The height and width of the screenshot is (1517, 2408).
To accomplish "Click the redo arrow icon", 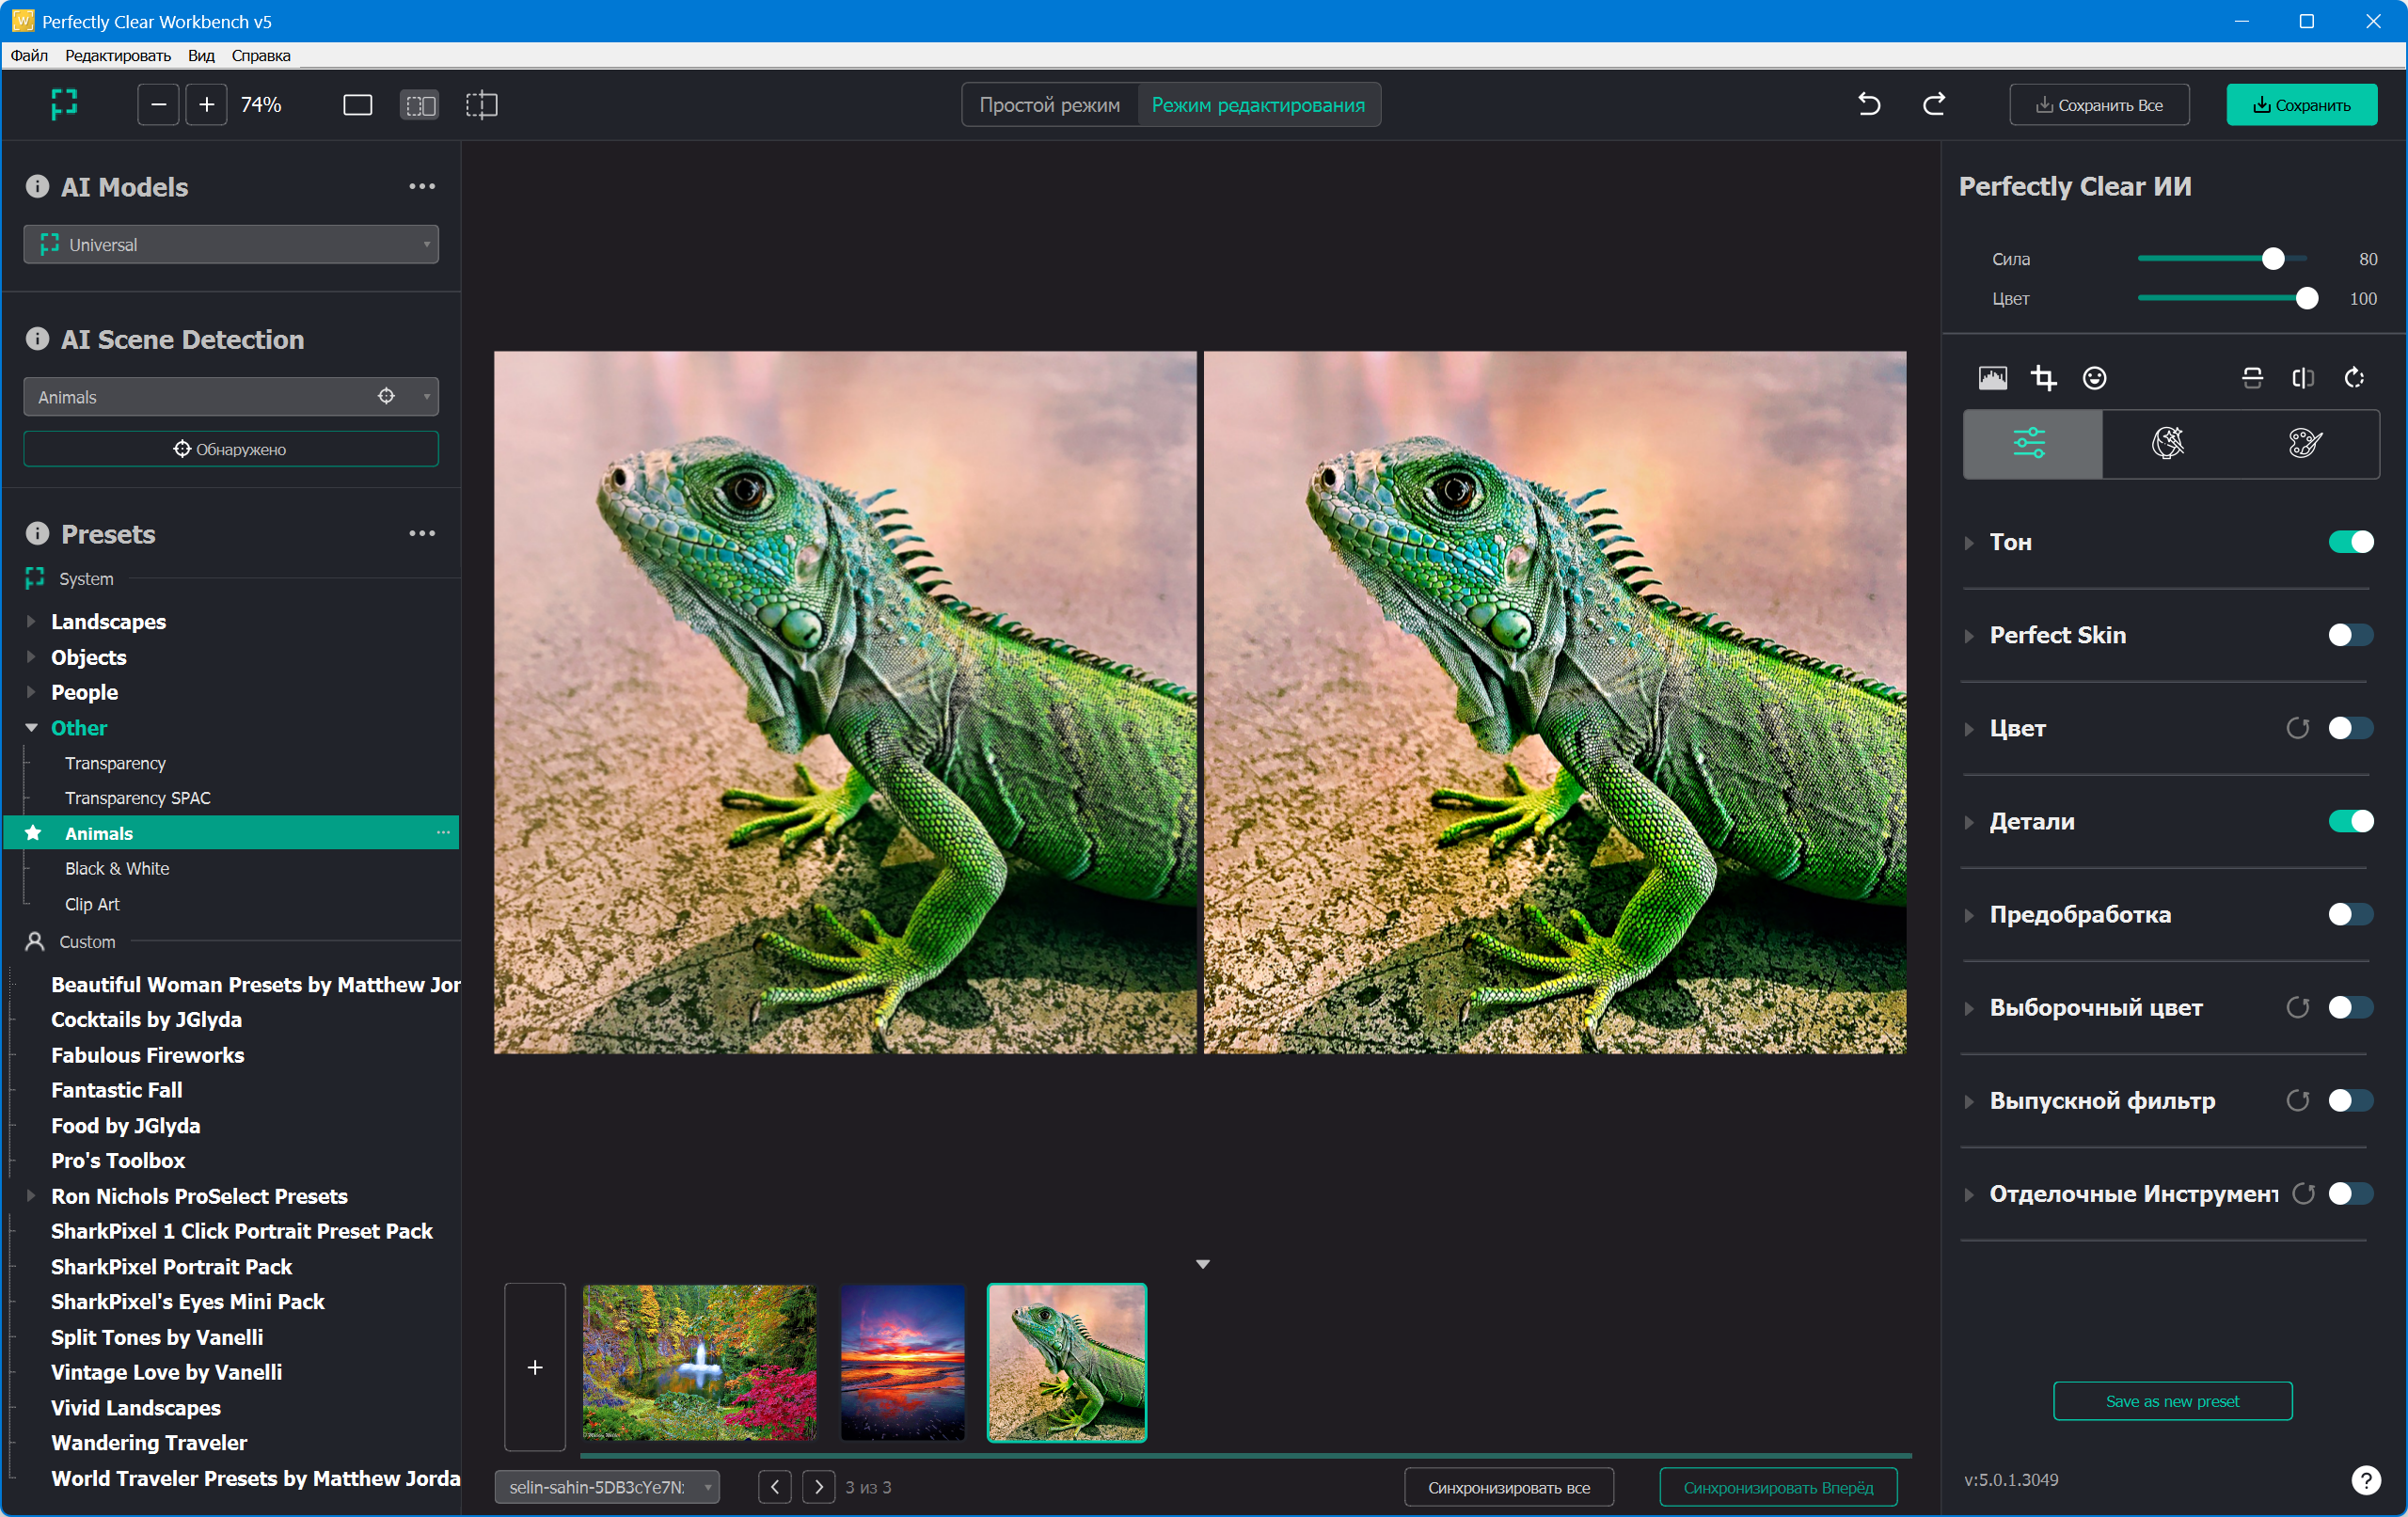I will coord(1934,104).
